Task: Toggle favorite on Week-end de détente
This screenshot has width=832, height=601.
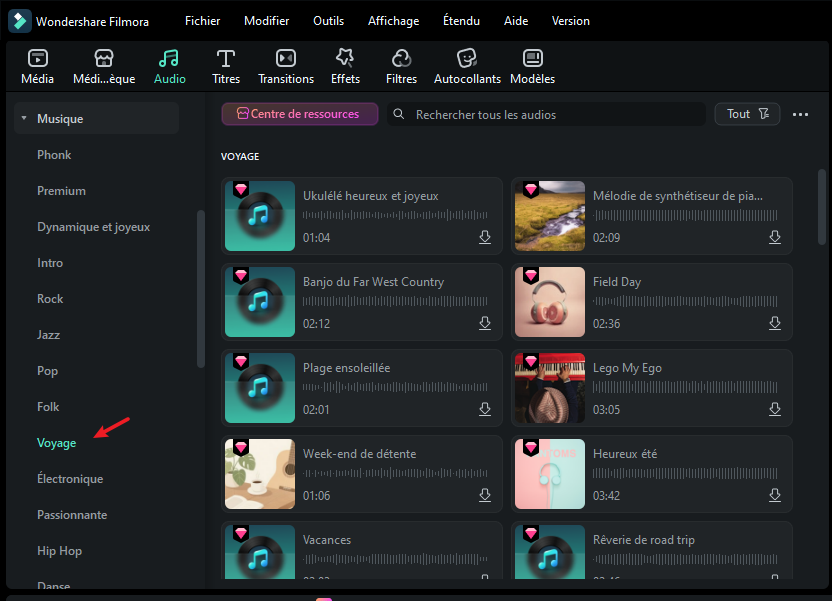Action: 240,447
